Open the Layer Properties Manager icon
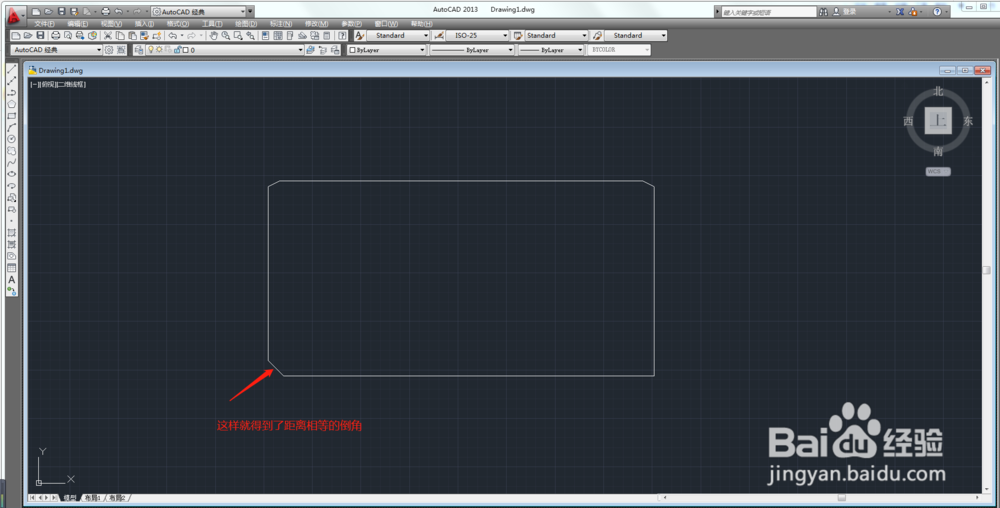The image size is (1000, 508). (x=138, y=50)
